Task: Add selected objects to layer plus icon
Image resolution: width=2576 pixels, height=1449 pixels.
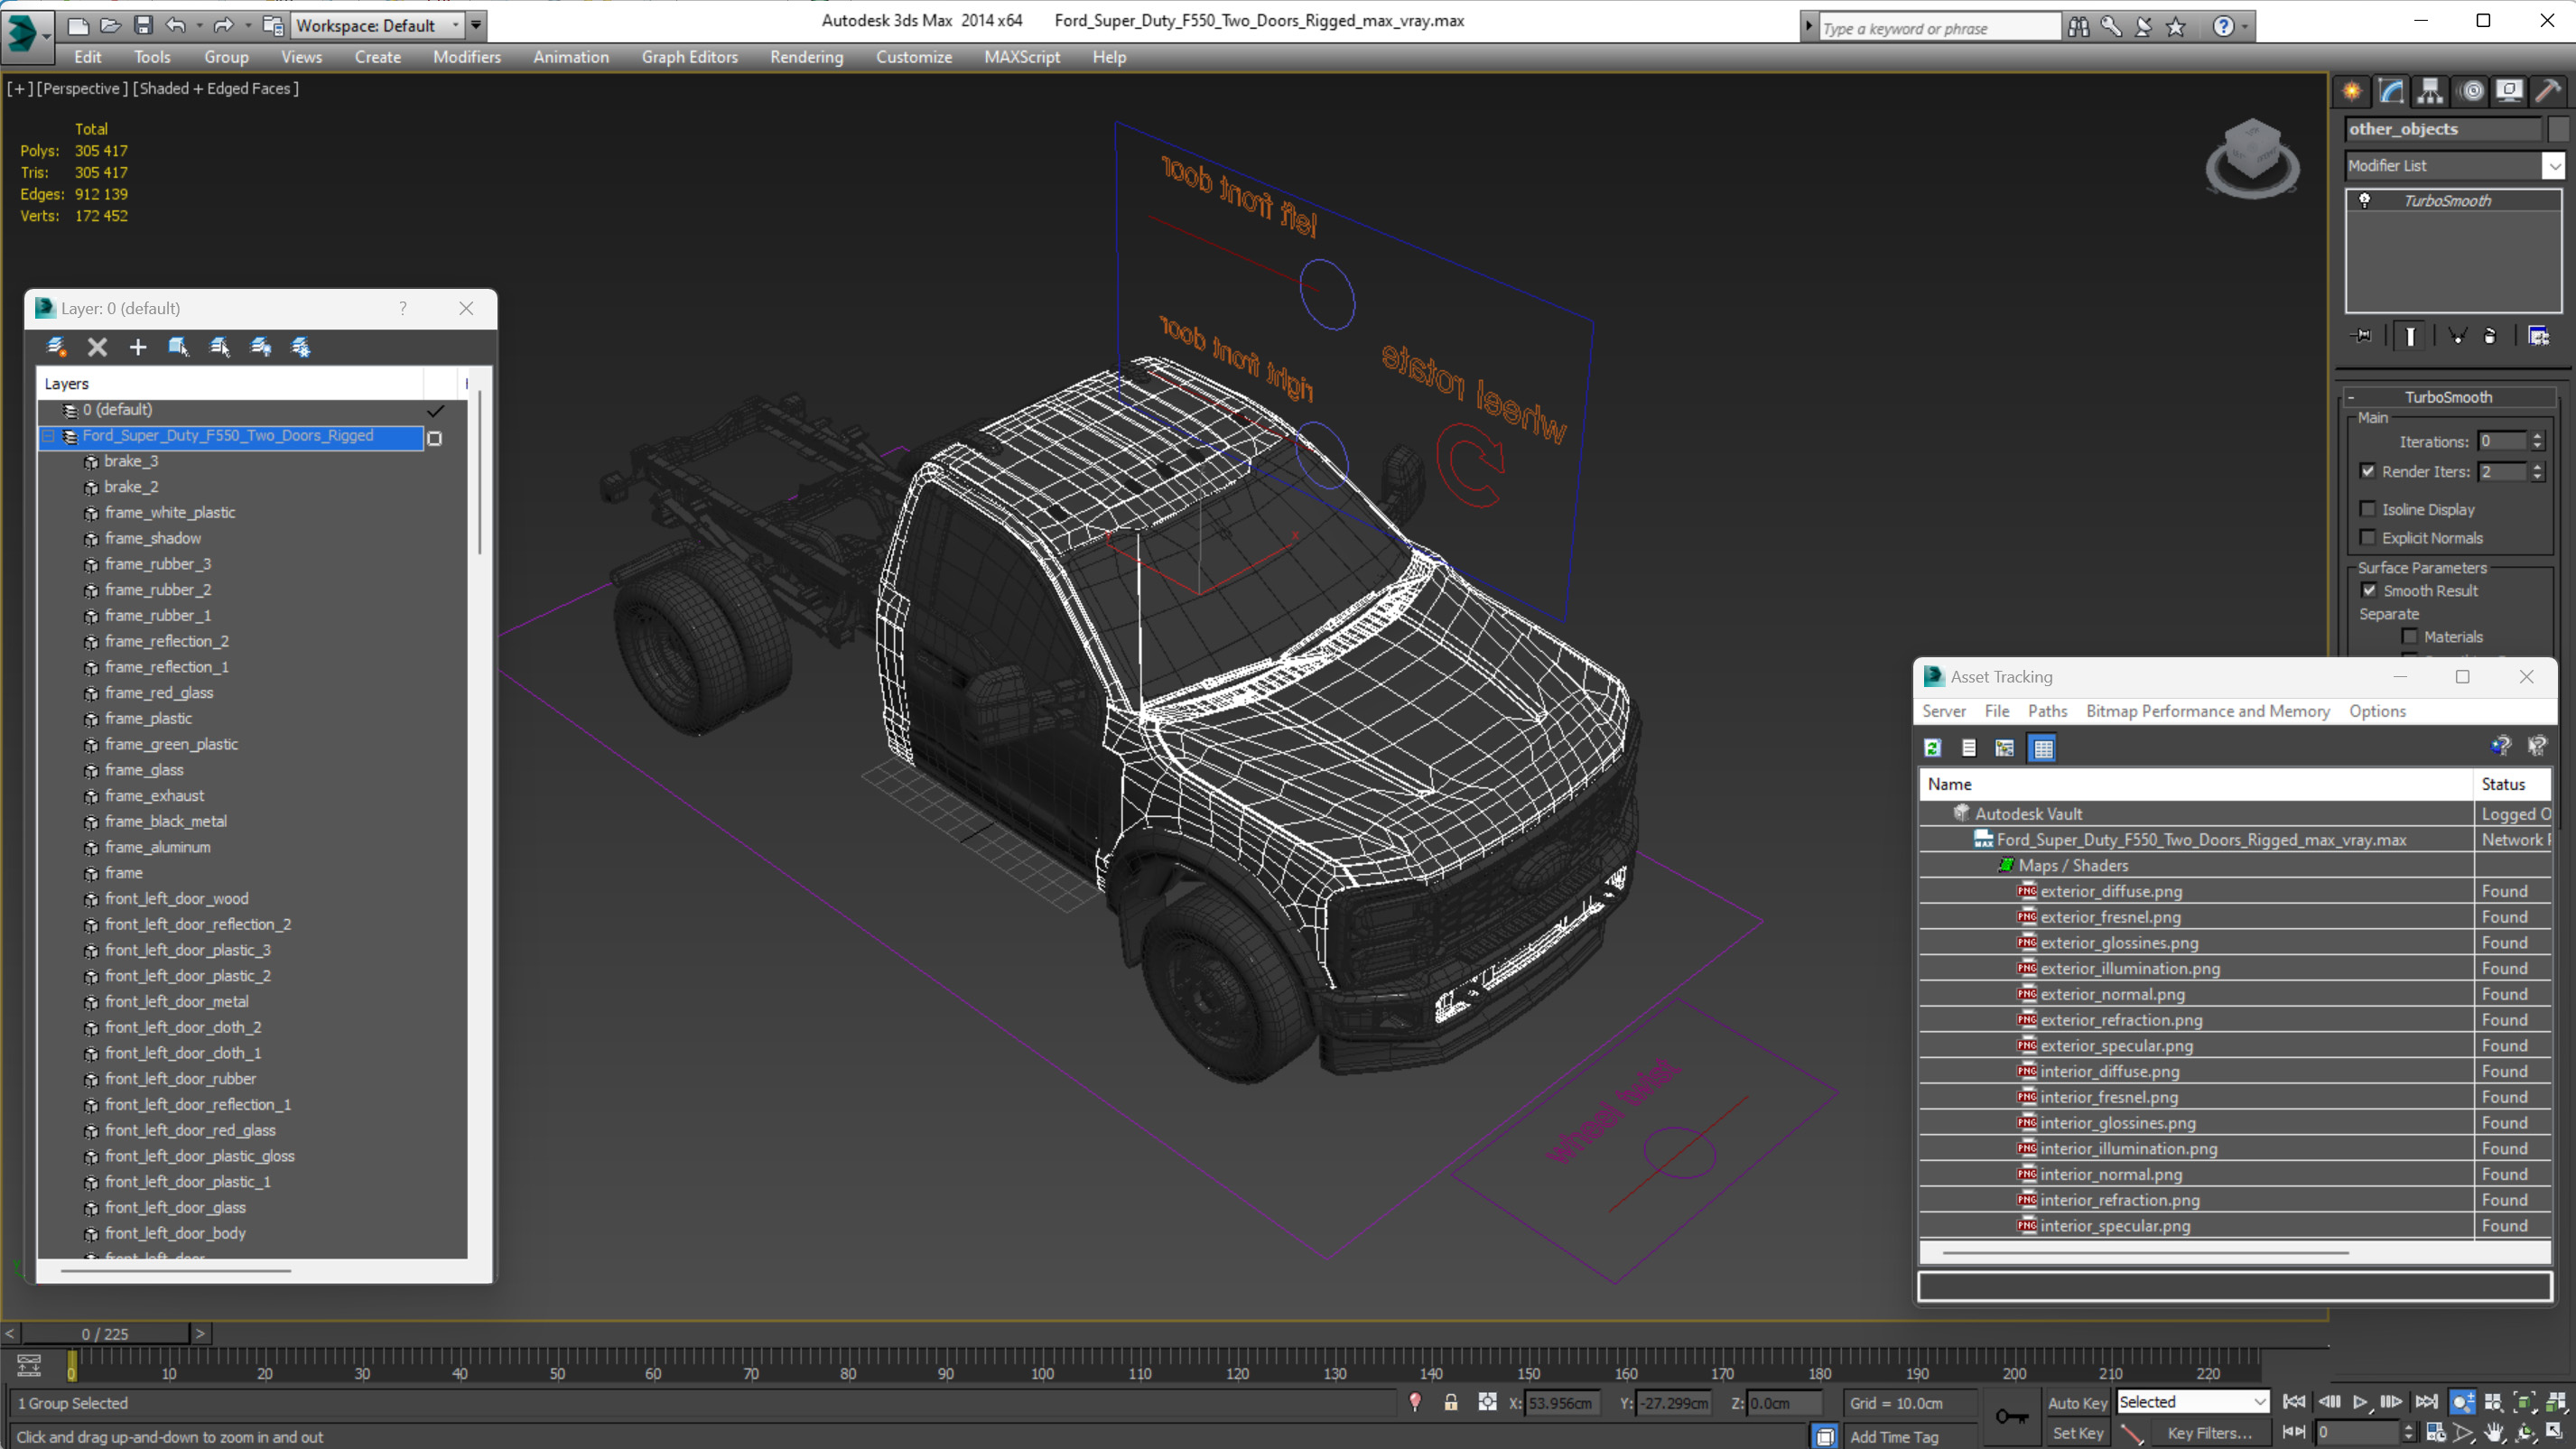Action: click(x=138, y=347)
